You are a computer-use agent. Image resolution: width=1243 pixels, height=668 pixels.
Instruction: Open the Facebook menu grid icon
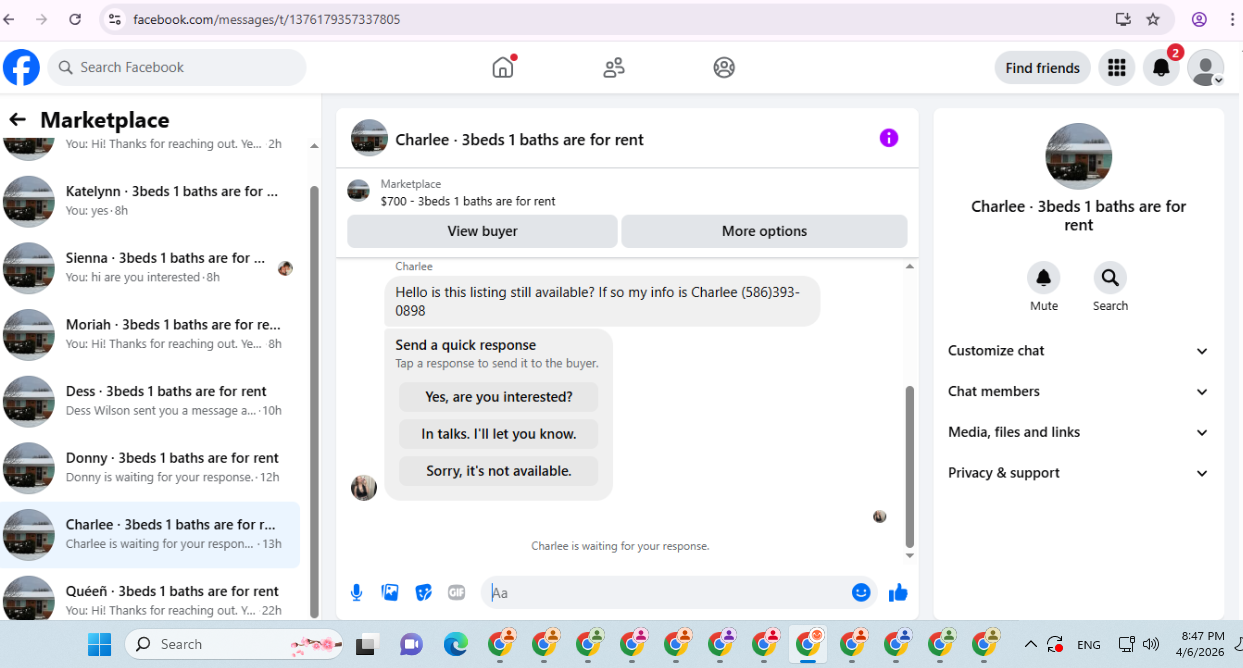tap(1117, 68)
